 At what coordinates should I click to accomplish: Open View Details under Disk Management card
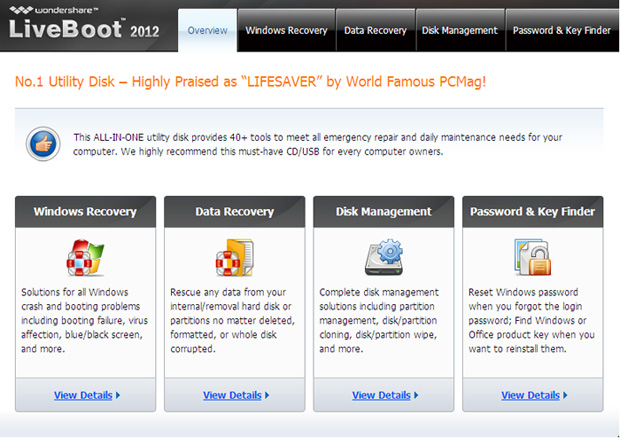[x=381, y=395]
